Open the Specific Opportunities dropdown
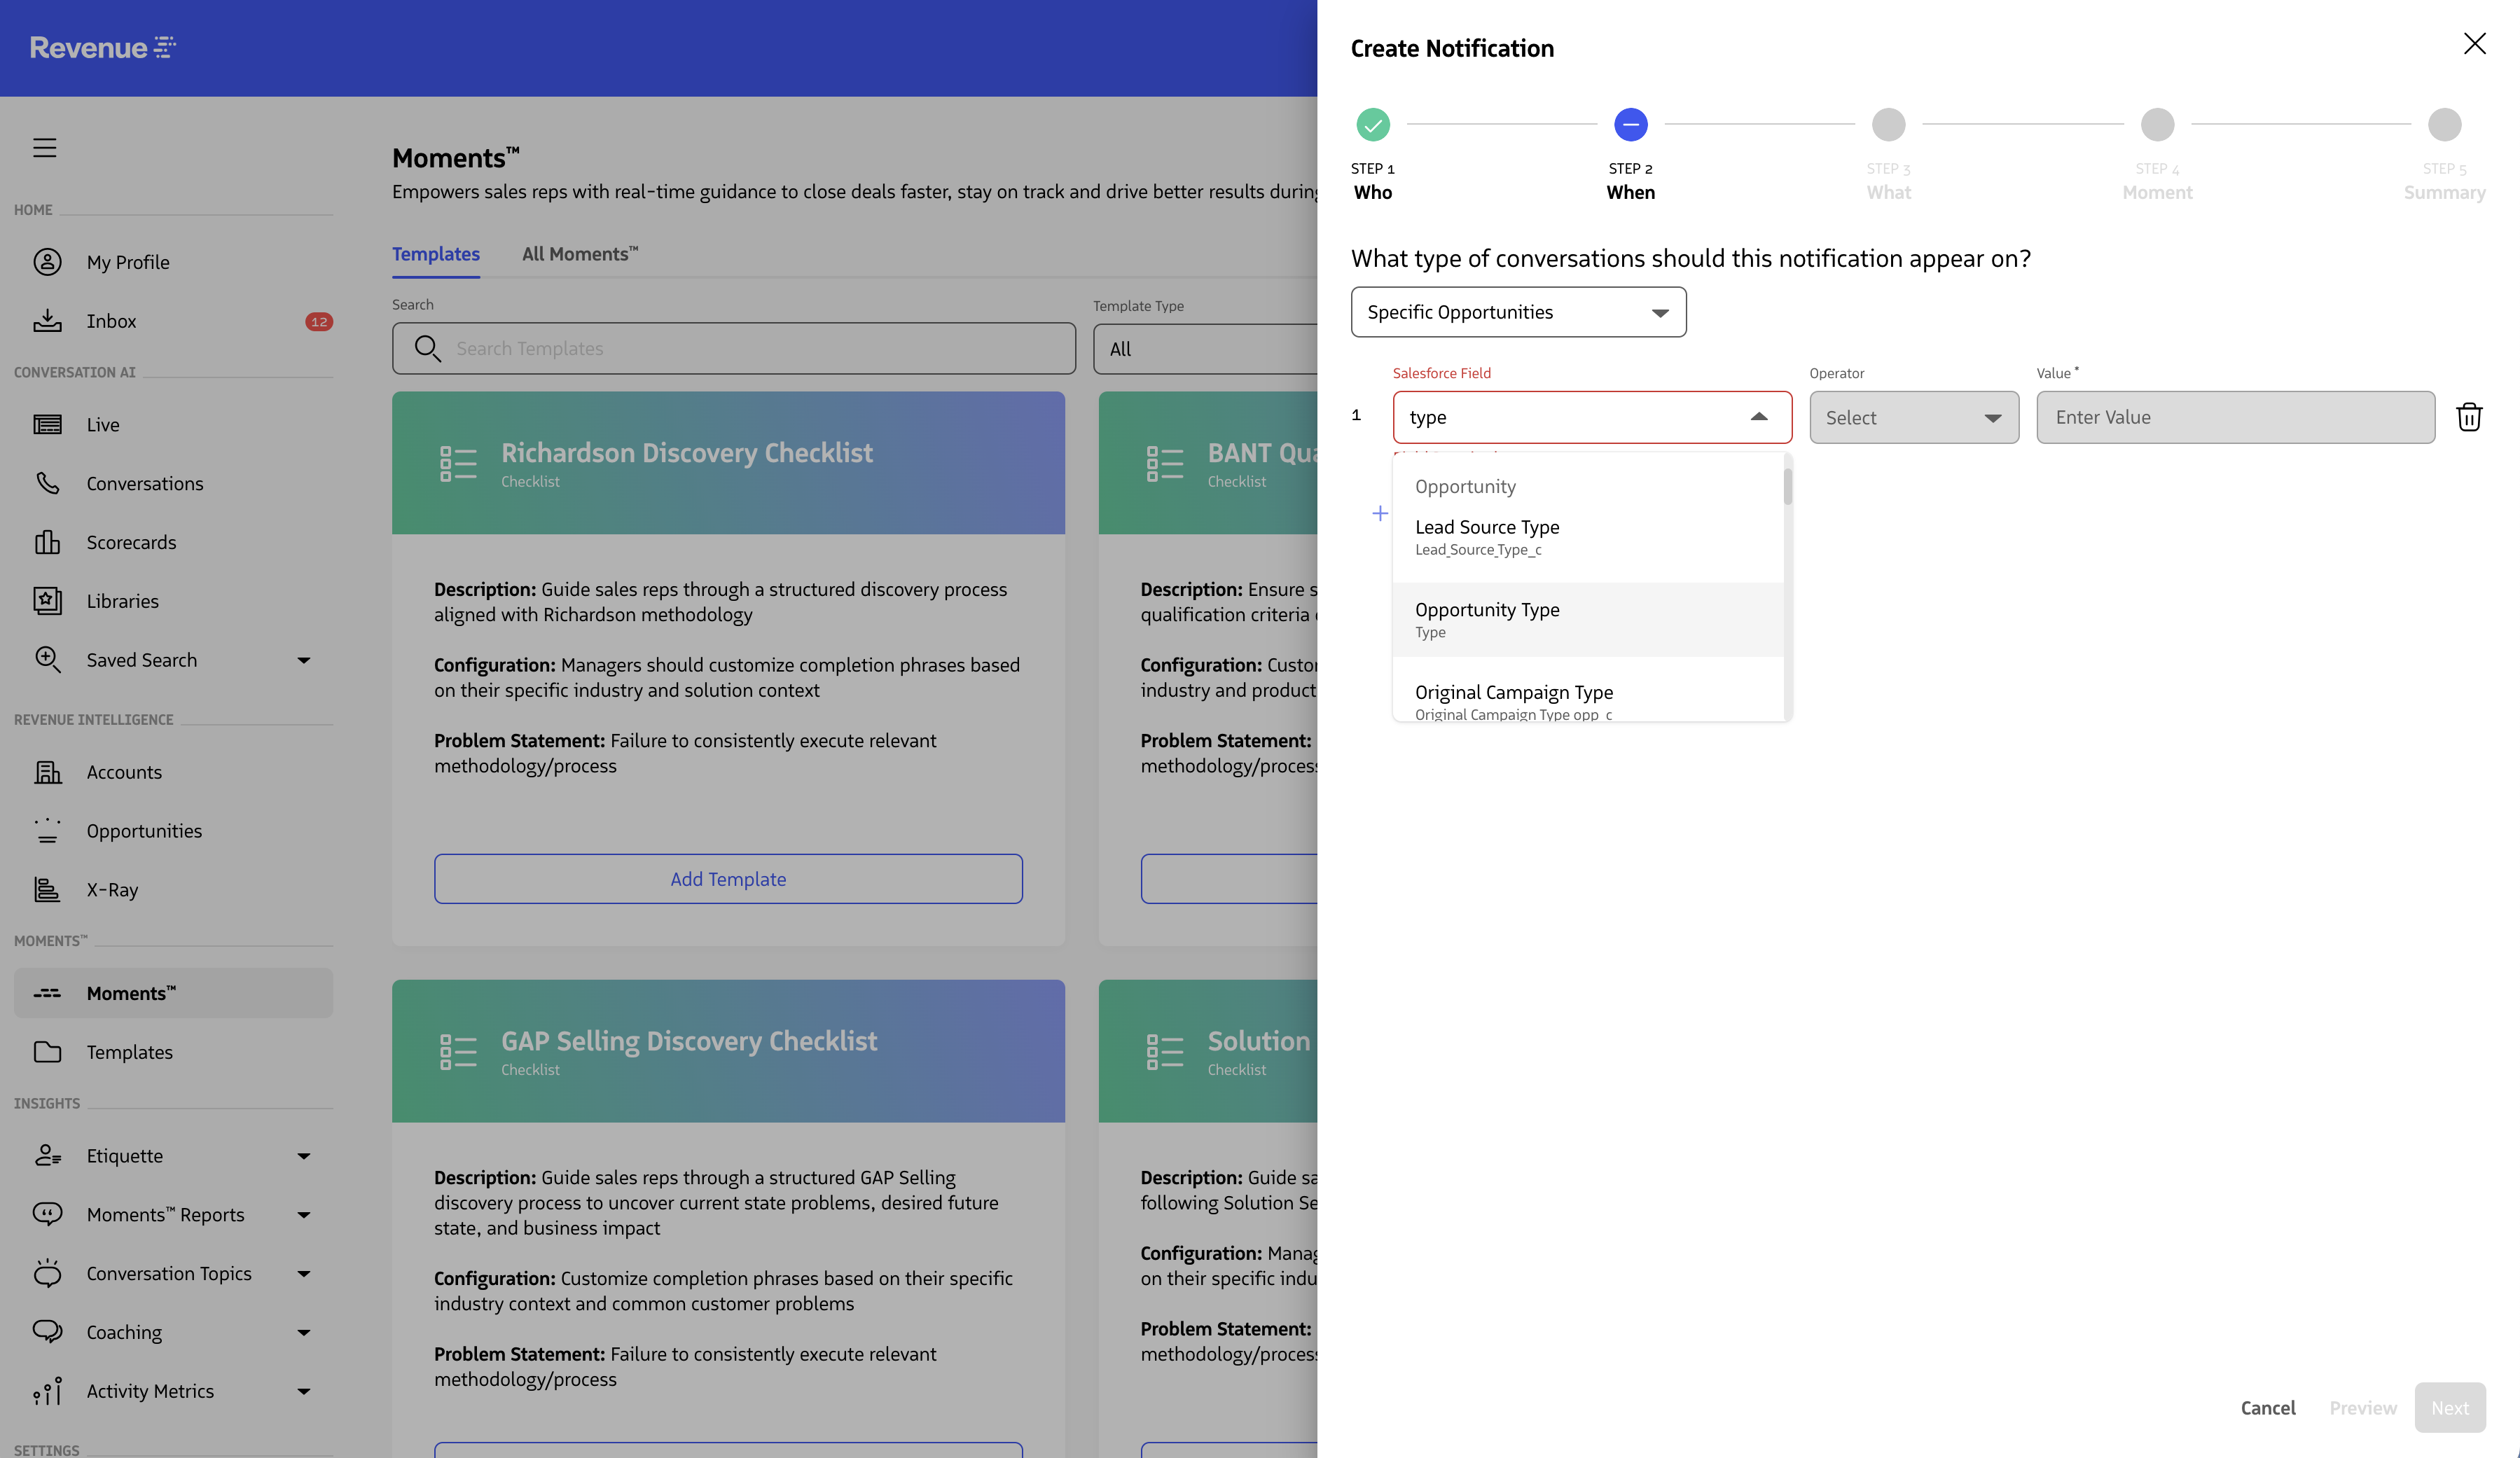 [x=1518, y=312]
